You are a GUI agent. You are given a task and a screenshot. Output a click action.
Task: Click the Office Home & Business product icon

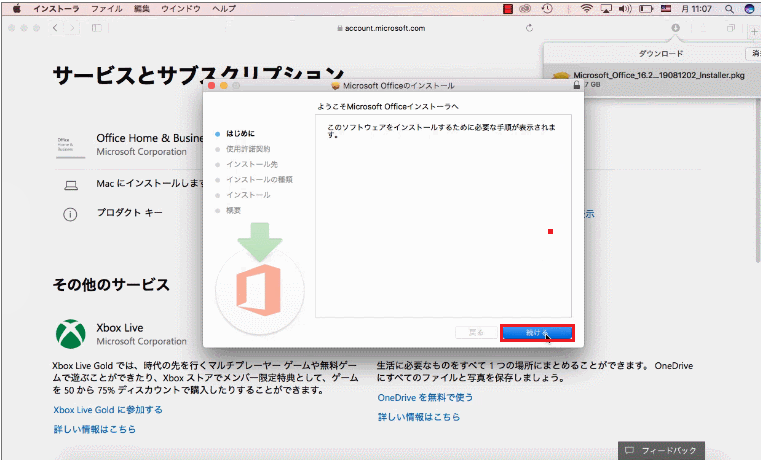[70, 146]
